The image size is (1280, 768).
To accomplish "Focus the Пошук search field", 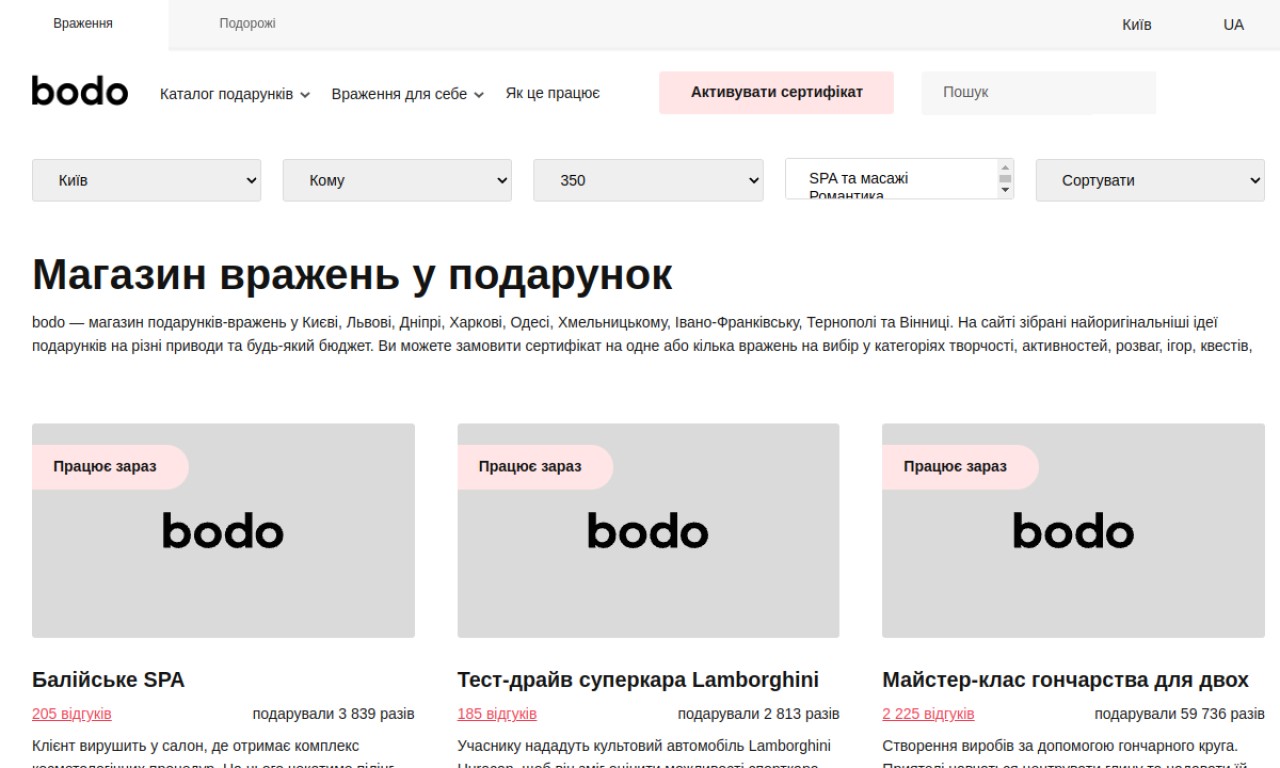I will pos(1038,92).
